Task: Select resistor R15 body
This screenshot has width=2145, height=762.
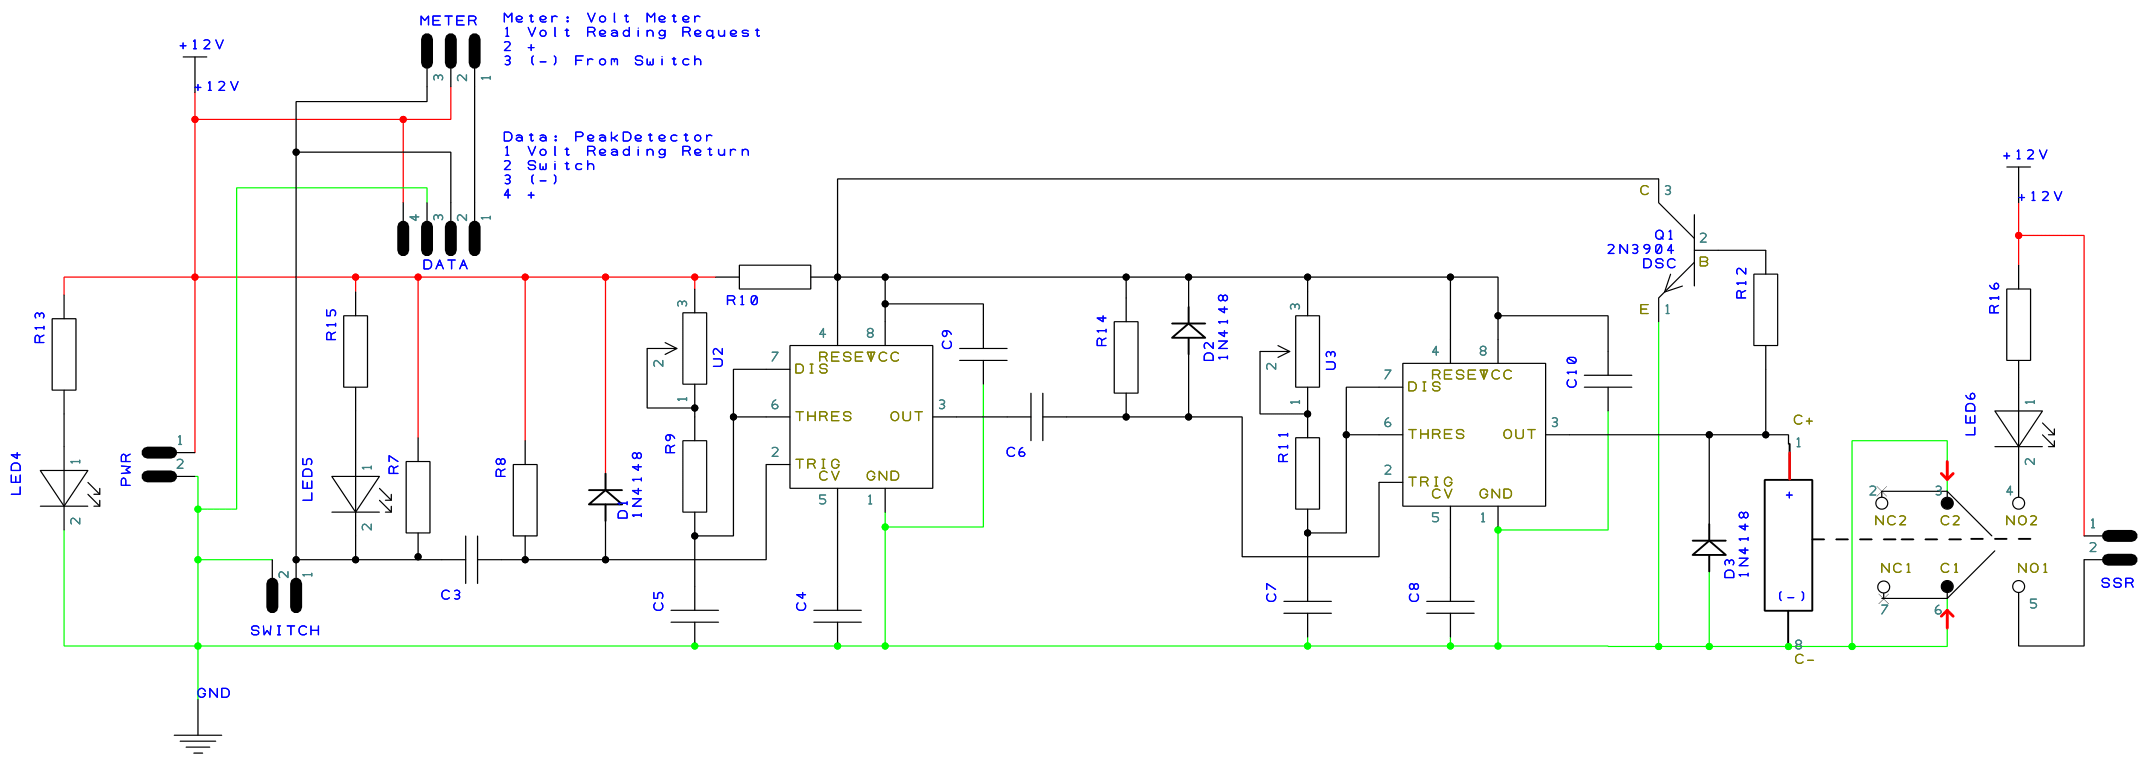Action: coord(355,351)
